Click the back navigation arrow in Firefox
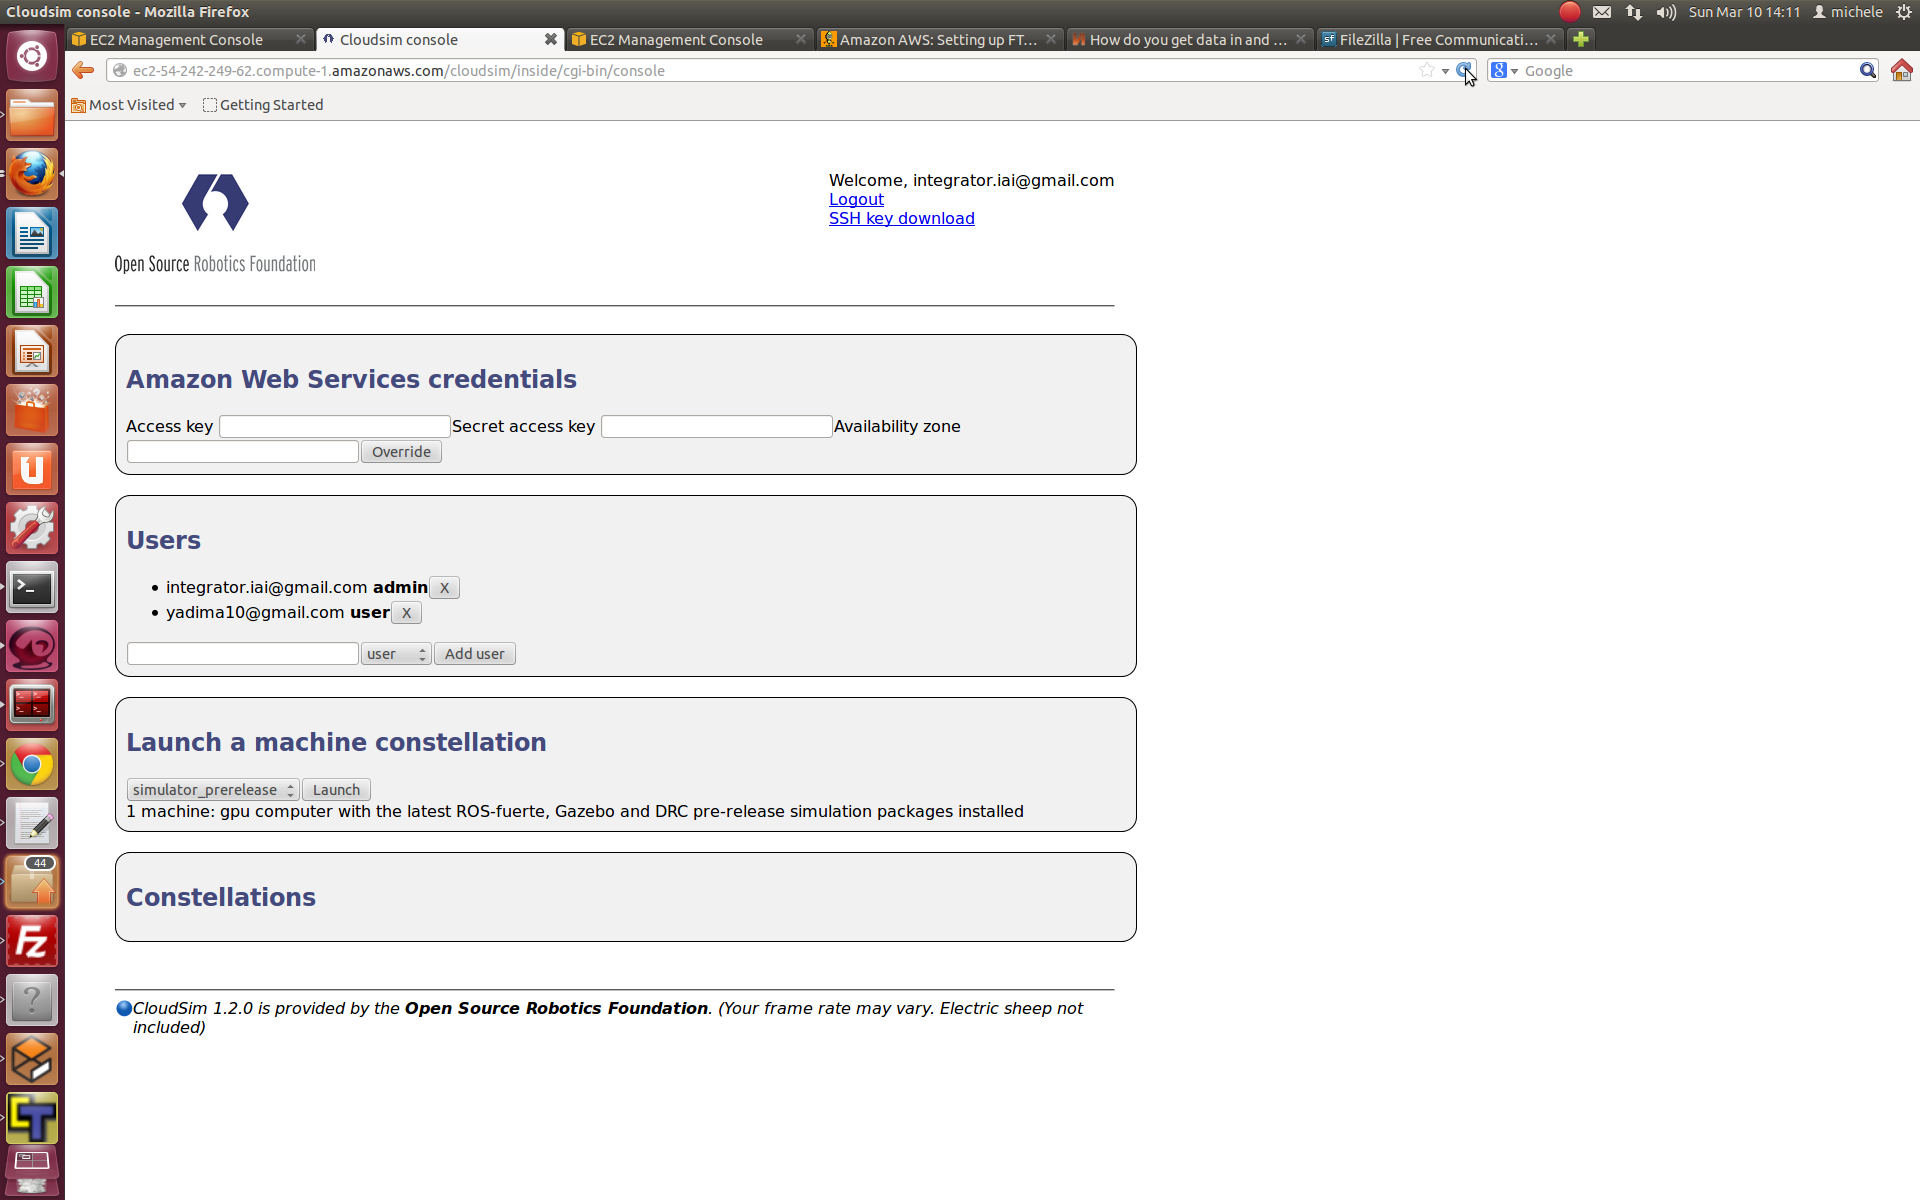 coord(82,70)
